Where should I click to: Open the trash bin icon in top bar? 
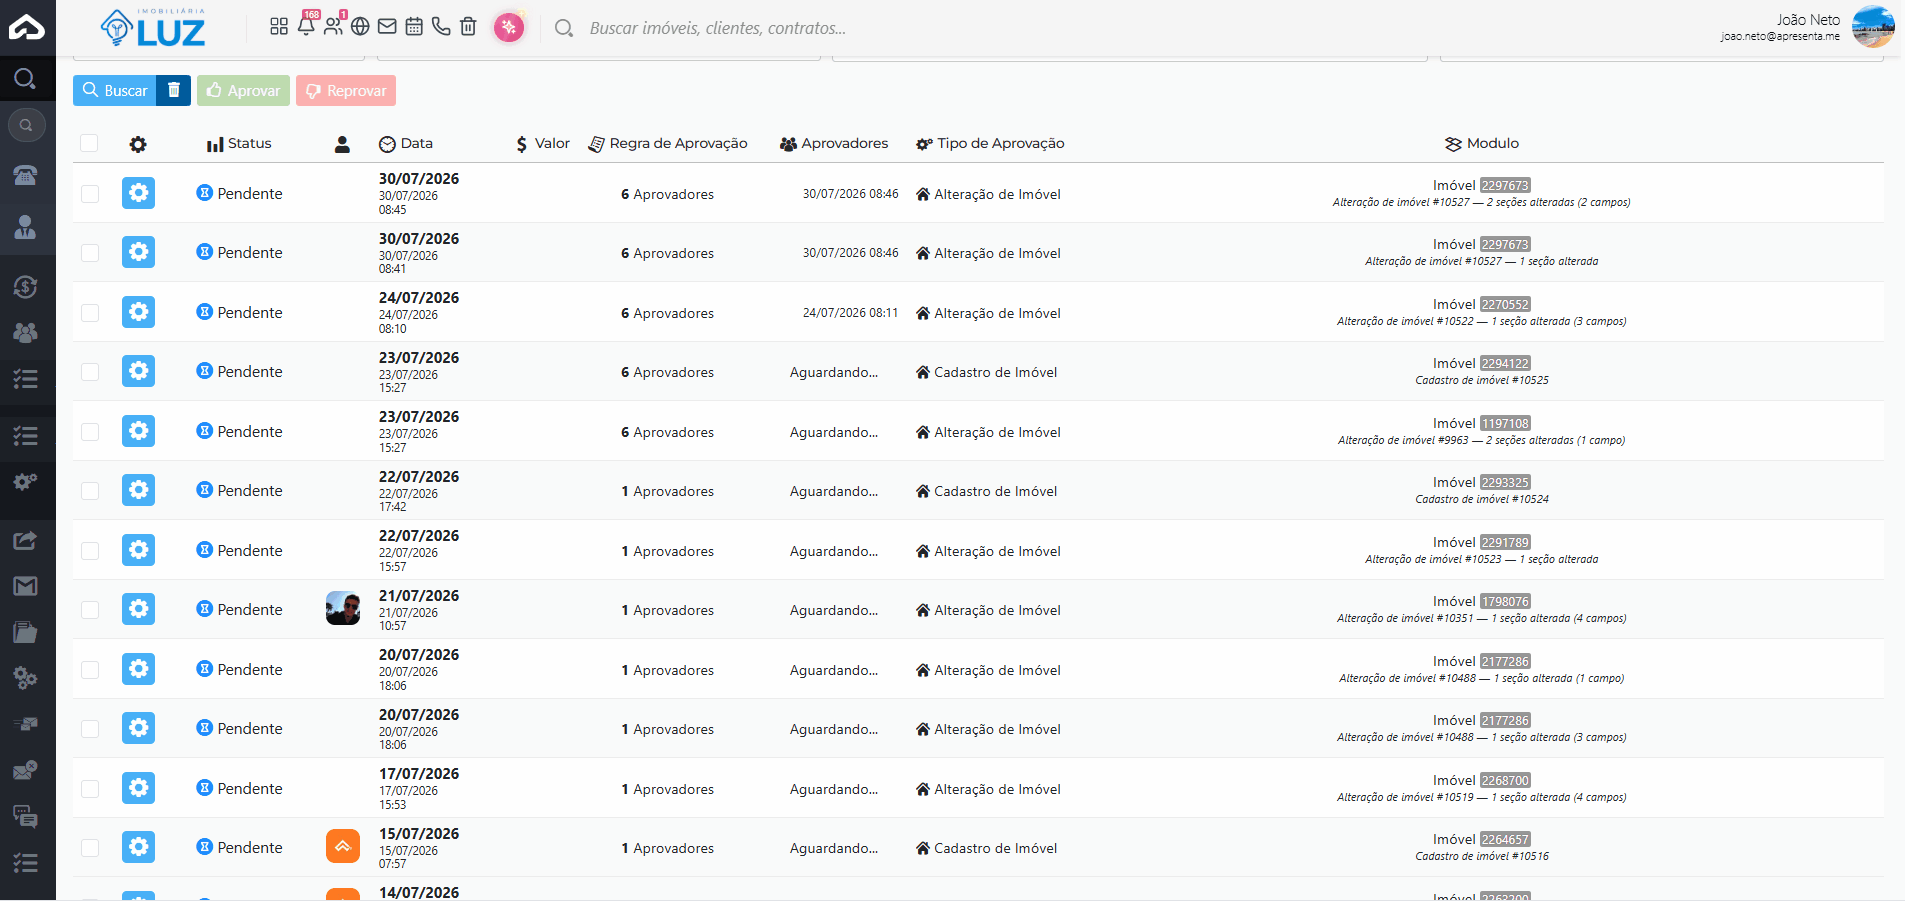(x=468, y=27)
